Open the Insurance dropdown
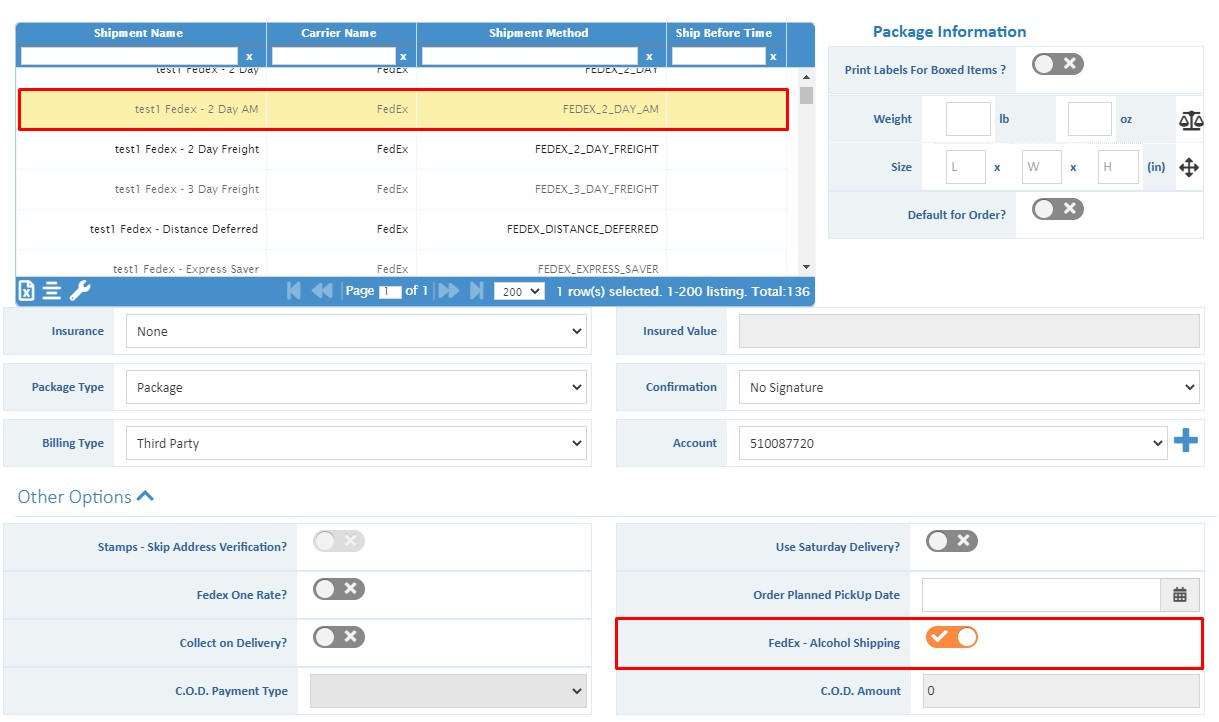 355,331
